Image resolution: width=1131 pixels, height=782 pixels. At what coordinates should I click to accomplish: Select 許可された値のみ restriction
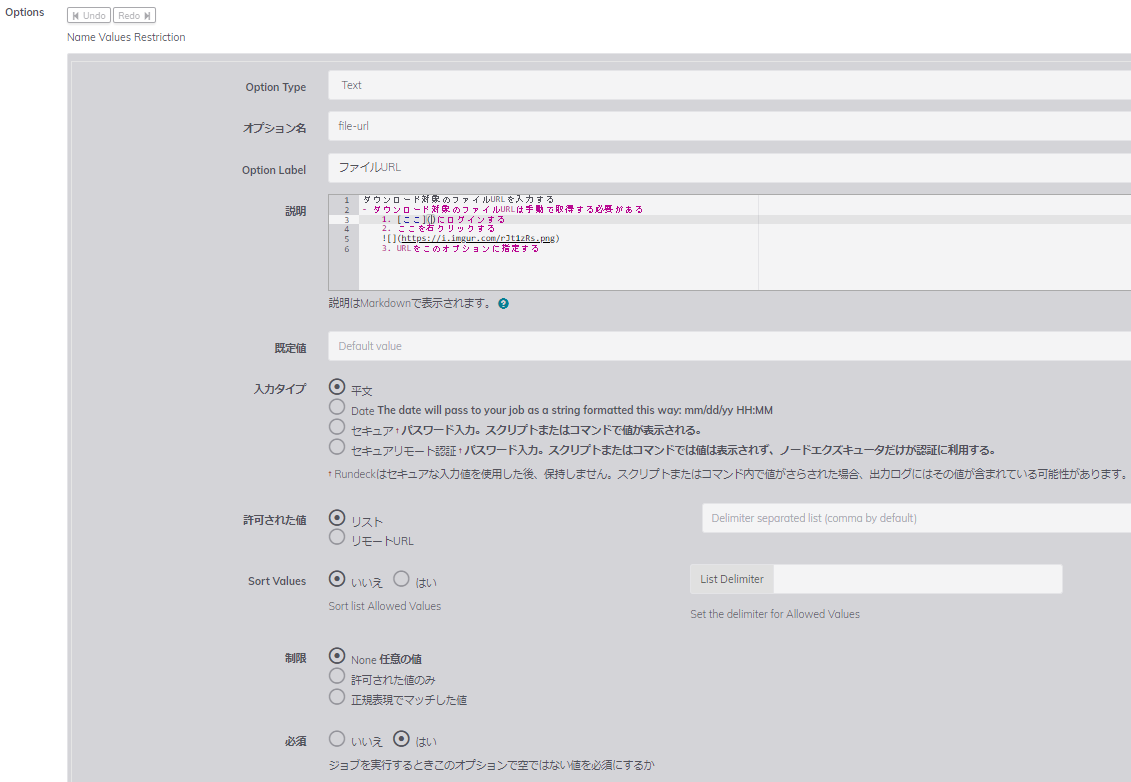pyautogui.click(x=337, y=676)
